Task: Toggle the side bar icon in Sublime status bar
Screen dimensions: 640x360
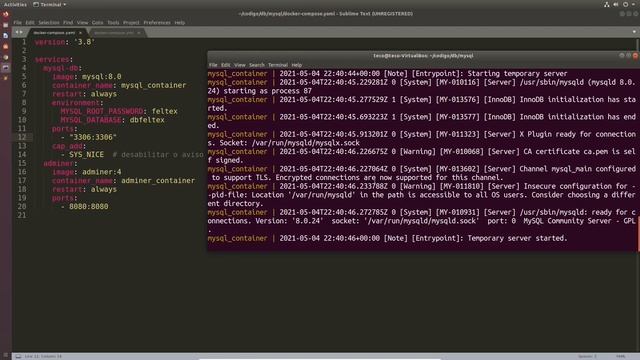Action: pyautogui.click(x=18, y=356)
